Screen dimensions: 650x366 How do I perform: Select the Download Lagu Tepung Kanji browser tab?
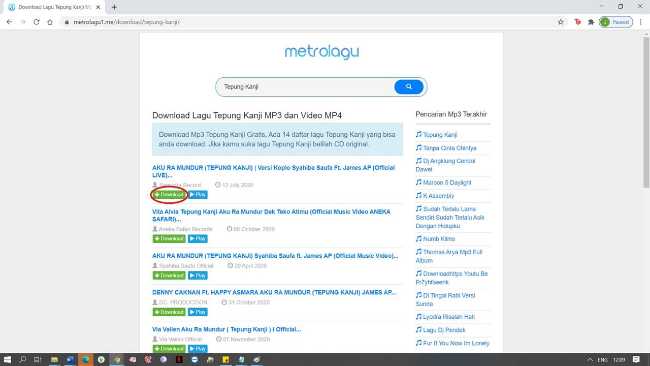pyautogui.click(x=54, y=7)
